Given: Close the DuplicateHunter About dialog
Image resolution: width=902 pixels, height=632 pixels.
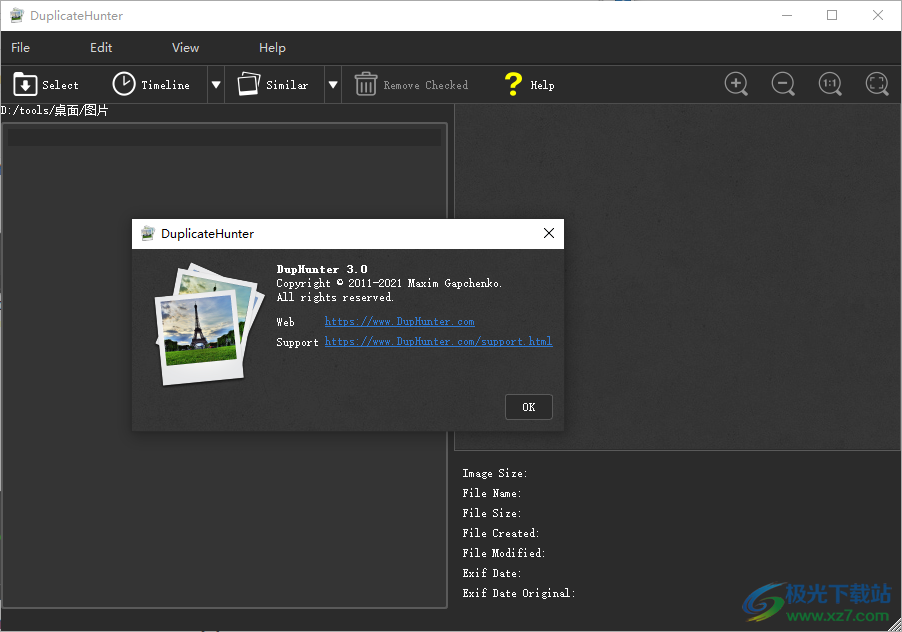Looking at the screenshot, I should click(549, 233).
